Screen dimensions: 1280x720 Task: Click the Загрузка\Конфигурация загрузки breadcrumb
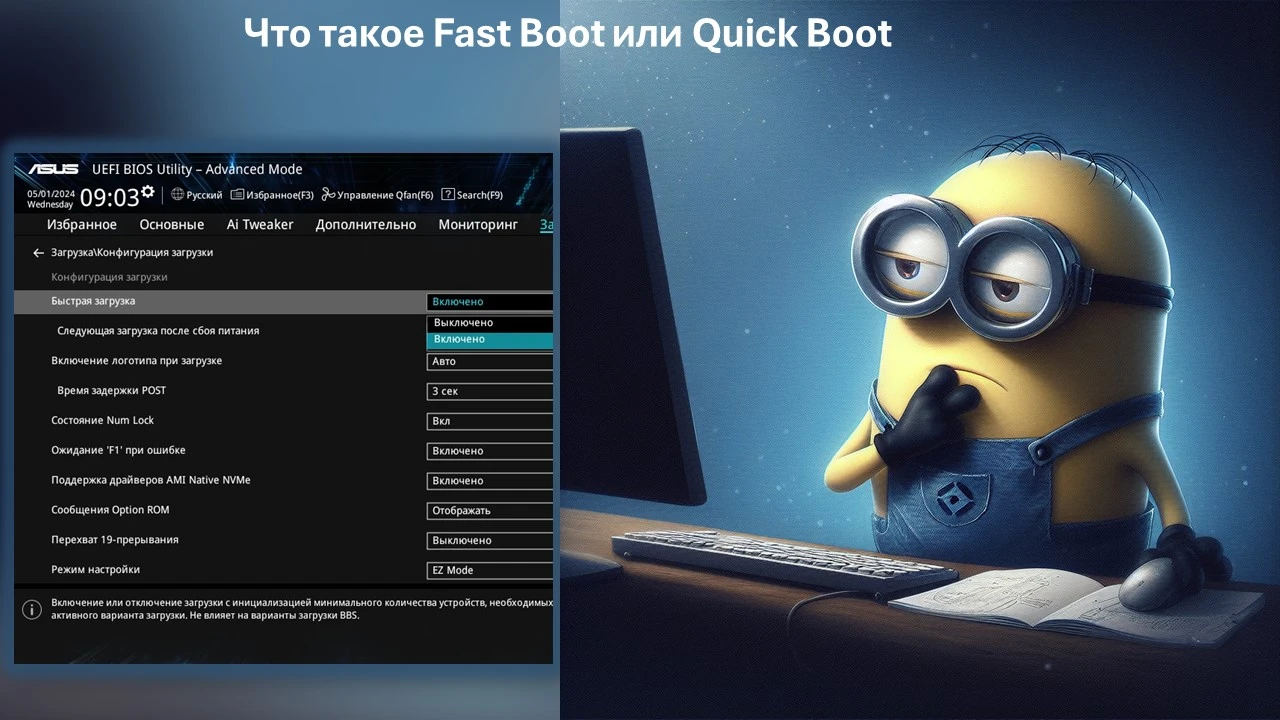[132, 253]
